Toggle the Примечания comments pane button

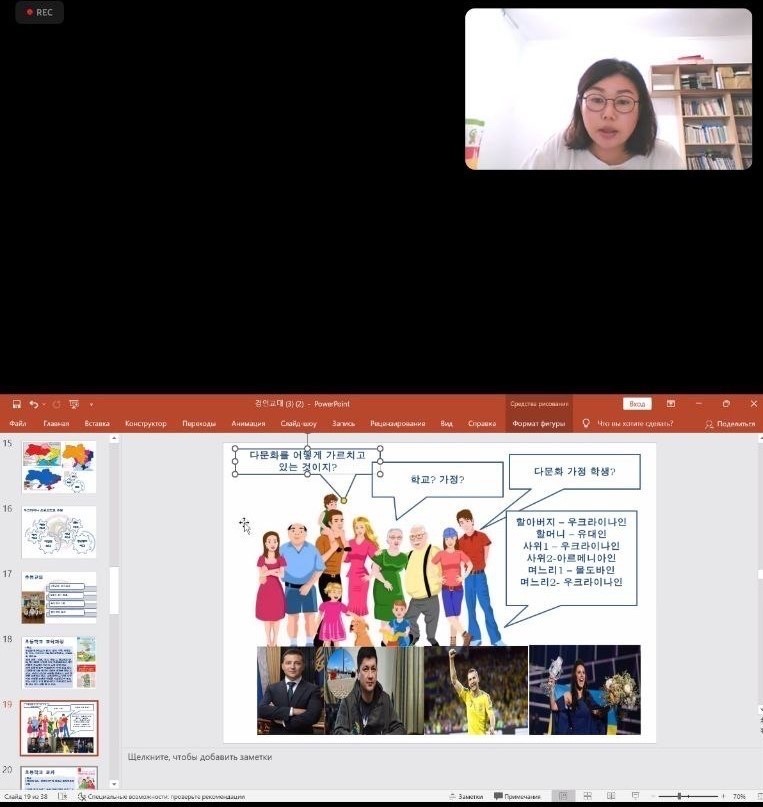coord(517,796)
